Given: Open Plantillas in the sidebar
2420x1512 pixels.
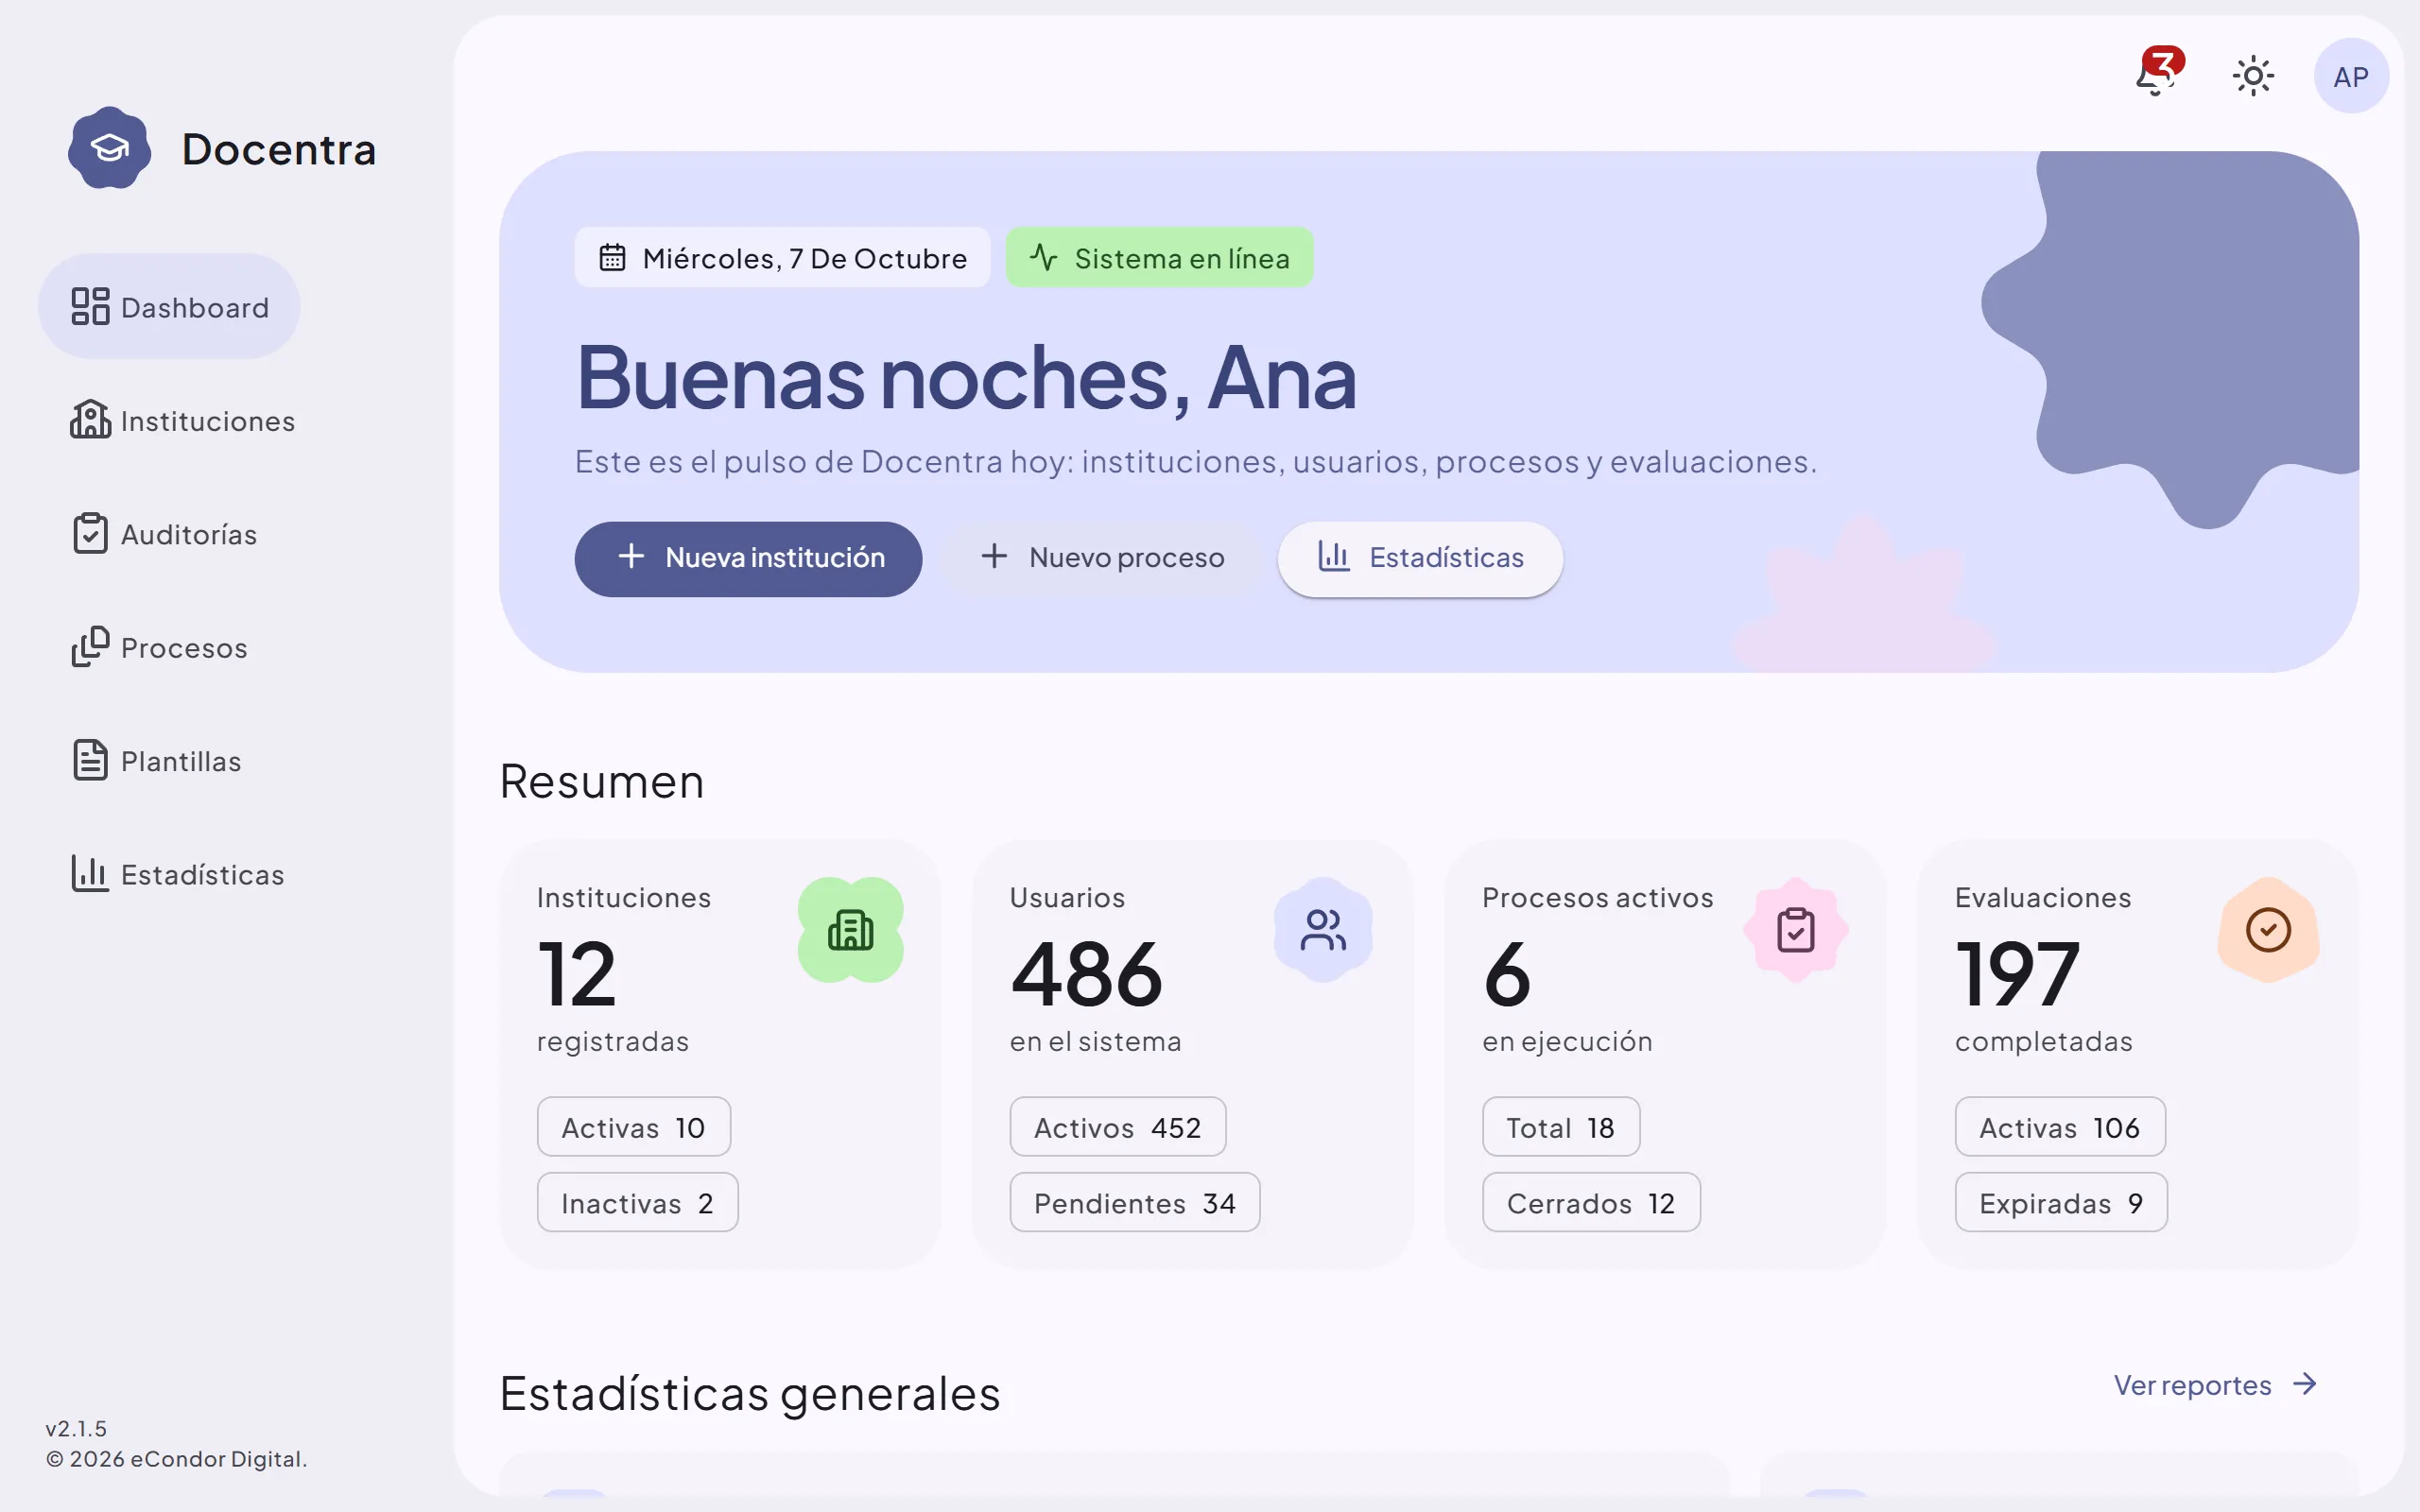Looking at the screenshot, I should click(x=156, y=760).
